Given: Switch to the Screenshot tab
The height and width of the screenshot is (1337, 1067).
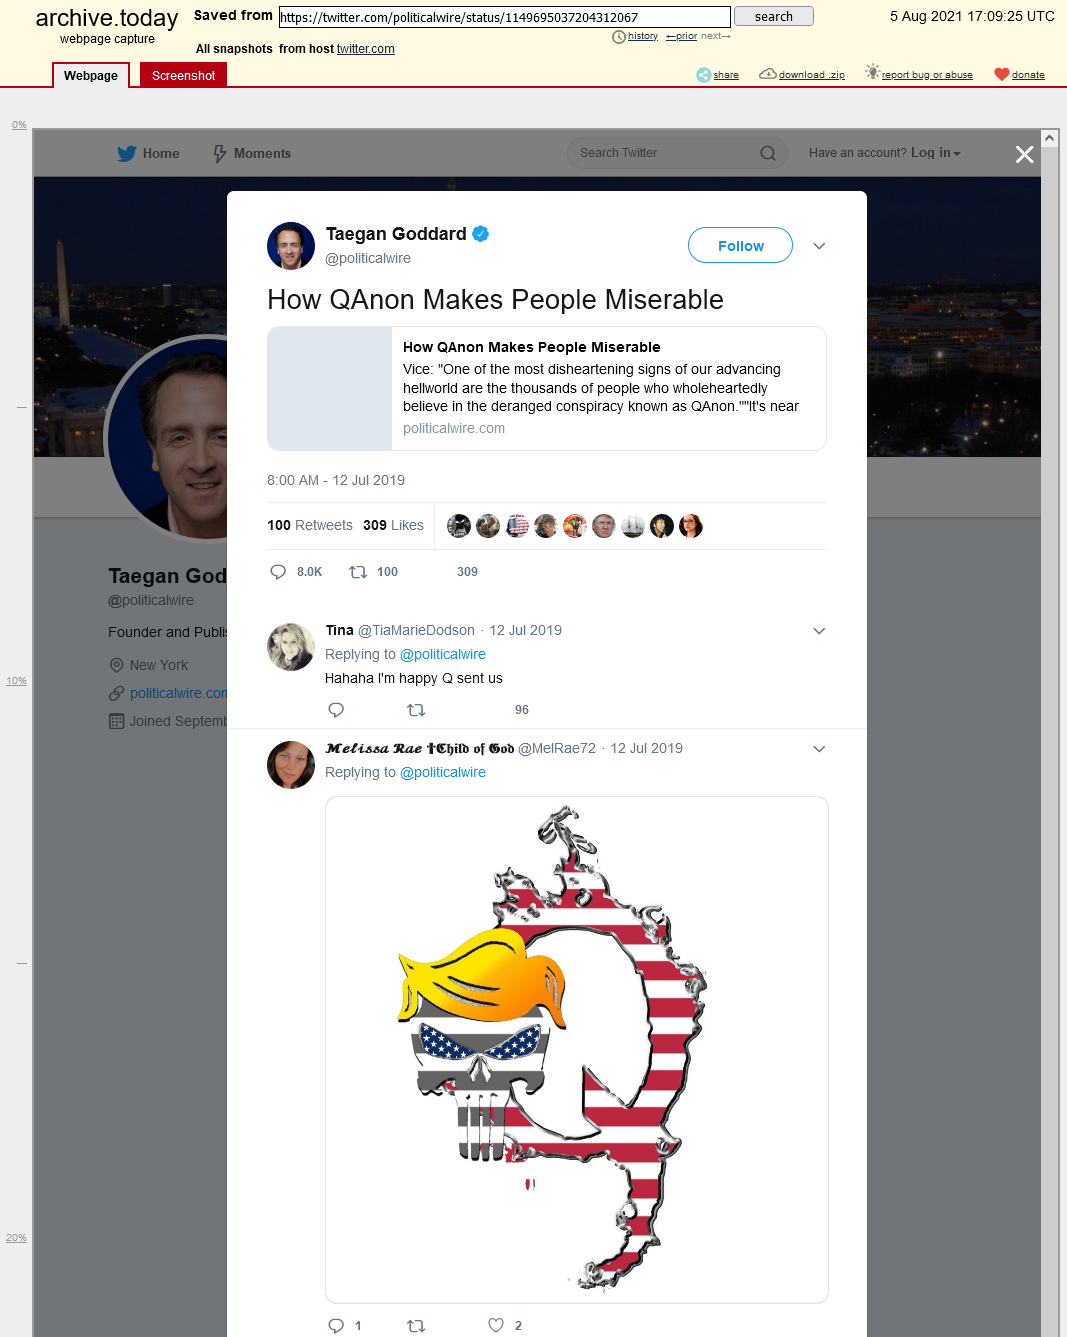Looking at the screenshot, I should click(x=183, y=75).
